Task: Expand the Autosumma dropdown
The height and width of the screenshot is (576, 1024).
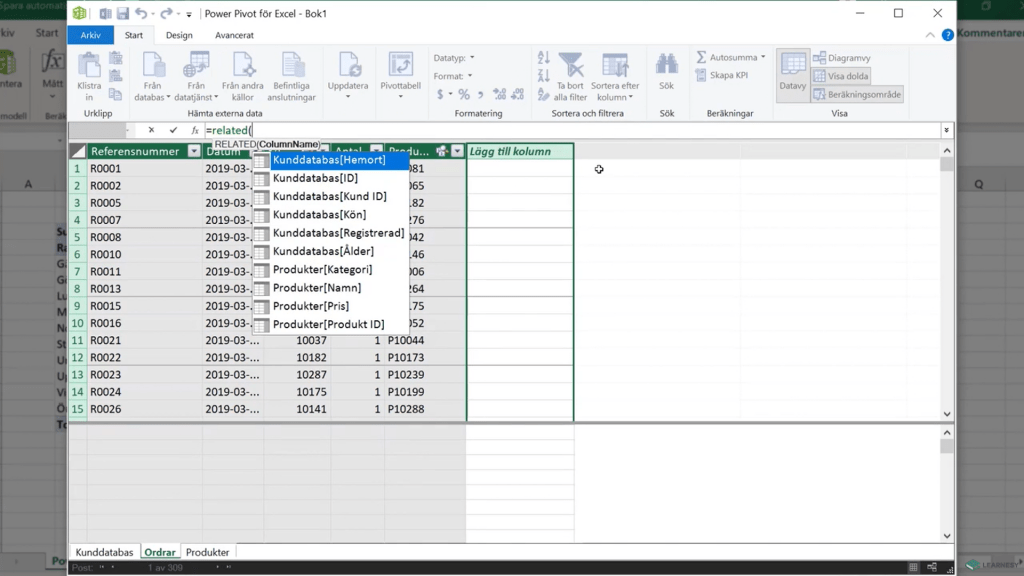Action: (763, 57)
